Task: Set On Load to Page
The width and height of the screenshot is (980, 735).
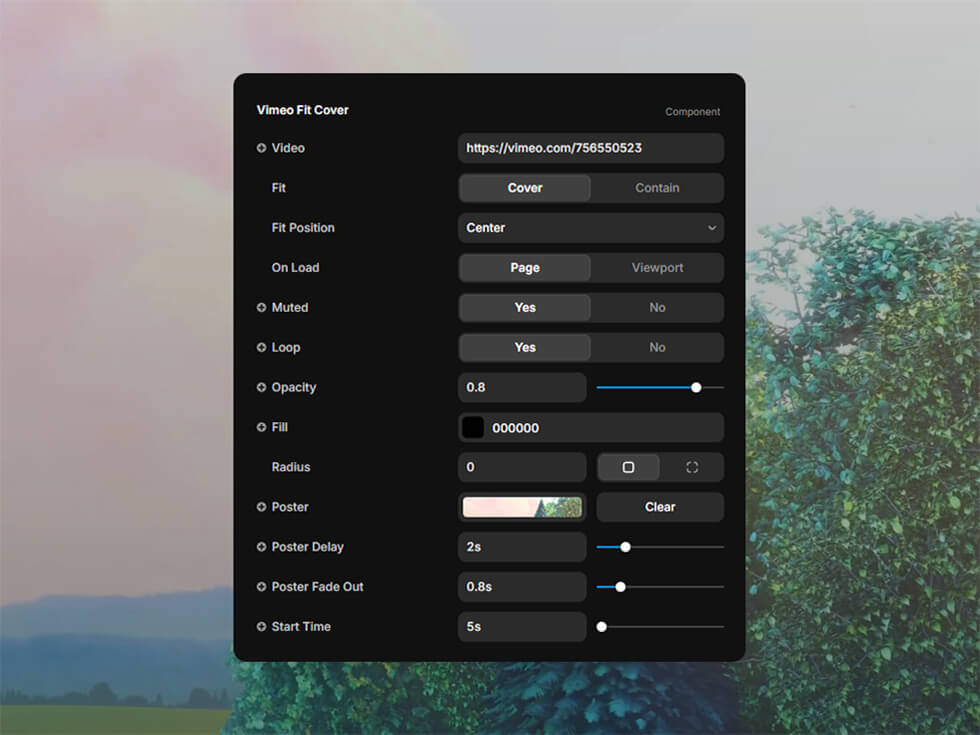Action: (x=524, y=268)
